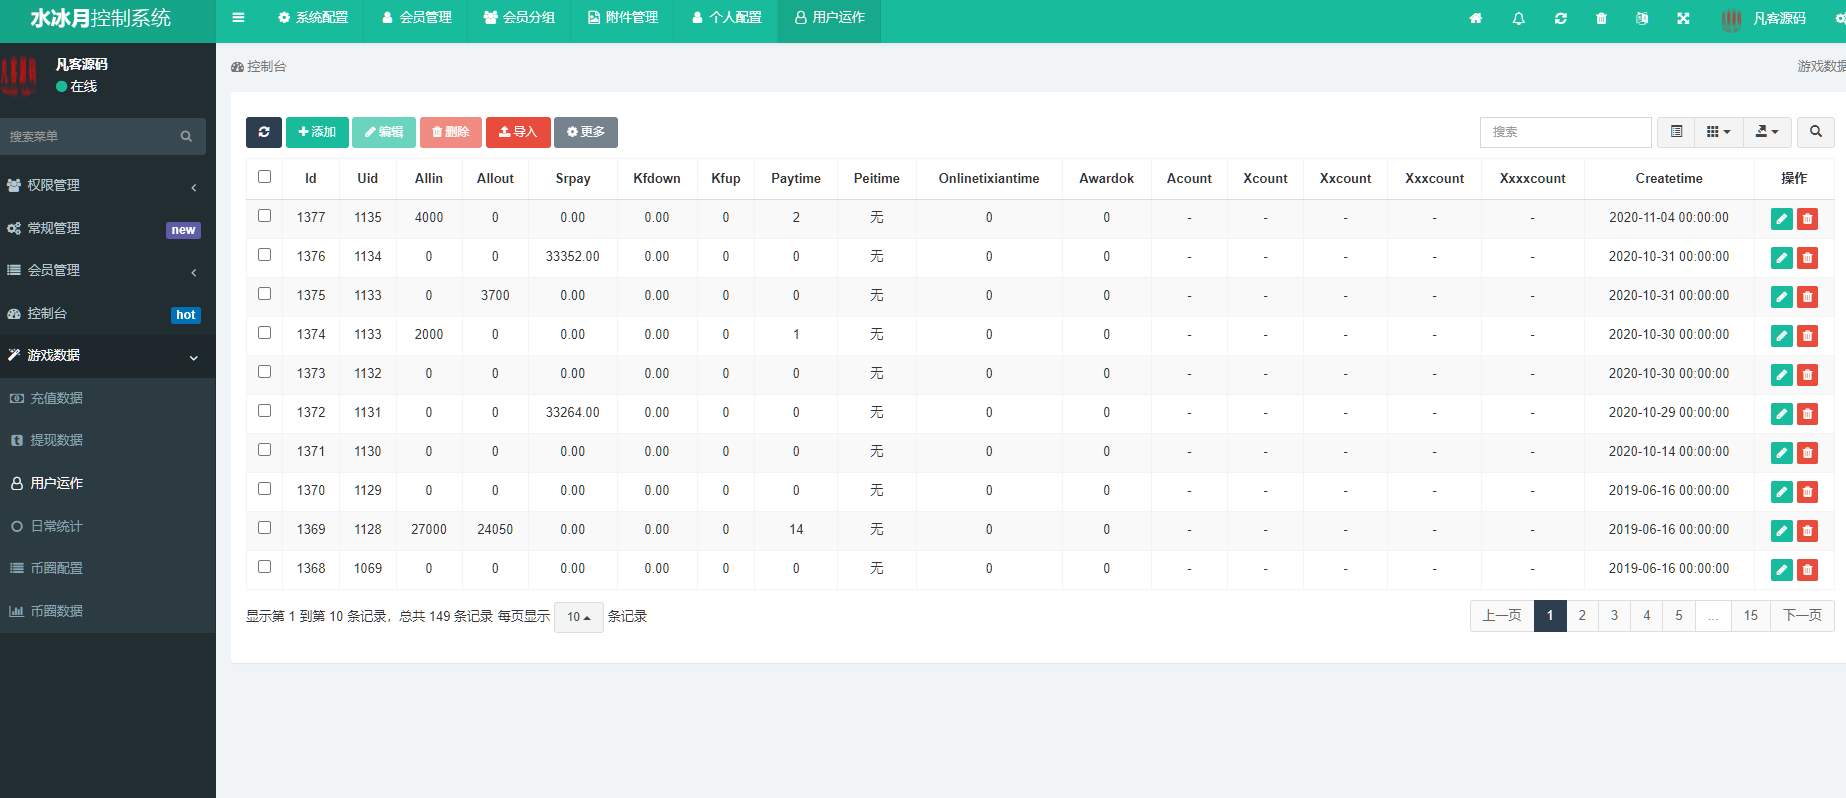Select 充值数据 in the sidebar

(56, 398)
